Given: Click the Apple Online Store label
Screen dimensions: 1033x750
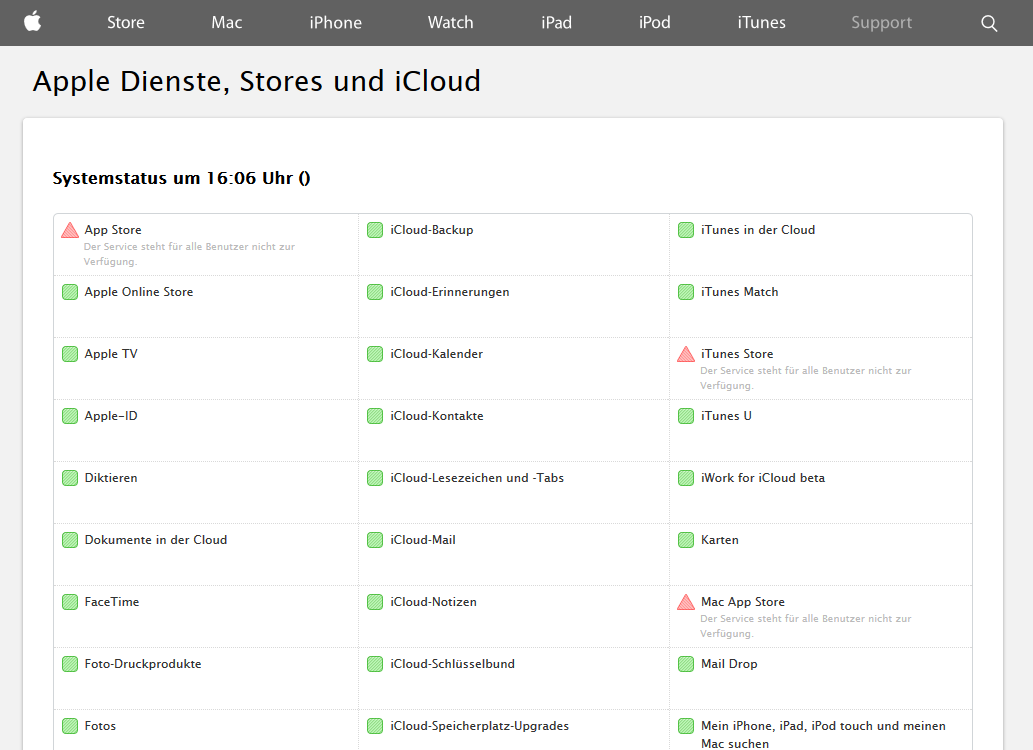Looking at the screenshot, I should (x=138, y=292).
